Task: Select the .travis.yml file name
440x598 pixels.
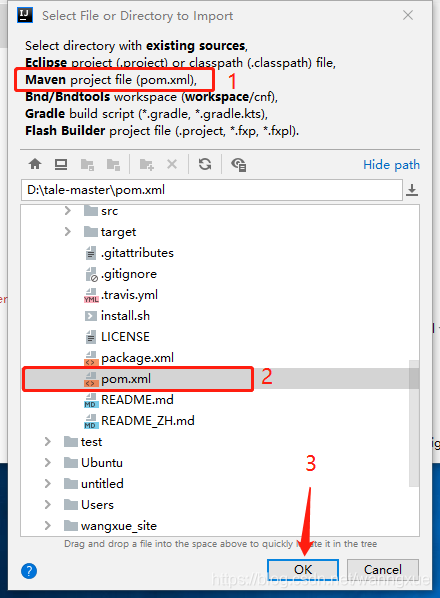Action: pos(129,295)
